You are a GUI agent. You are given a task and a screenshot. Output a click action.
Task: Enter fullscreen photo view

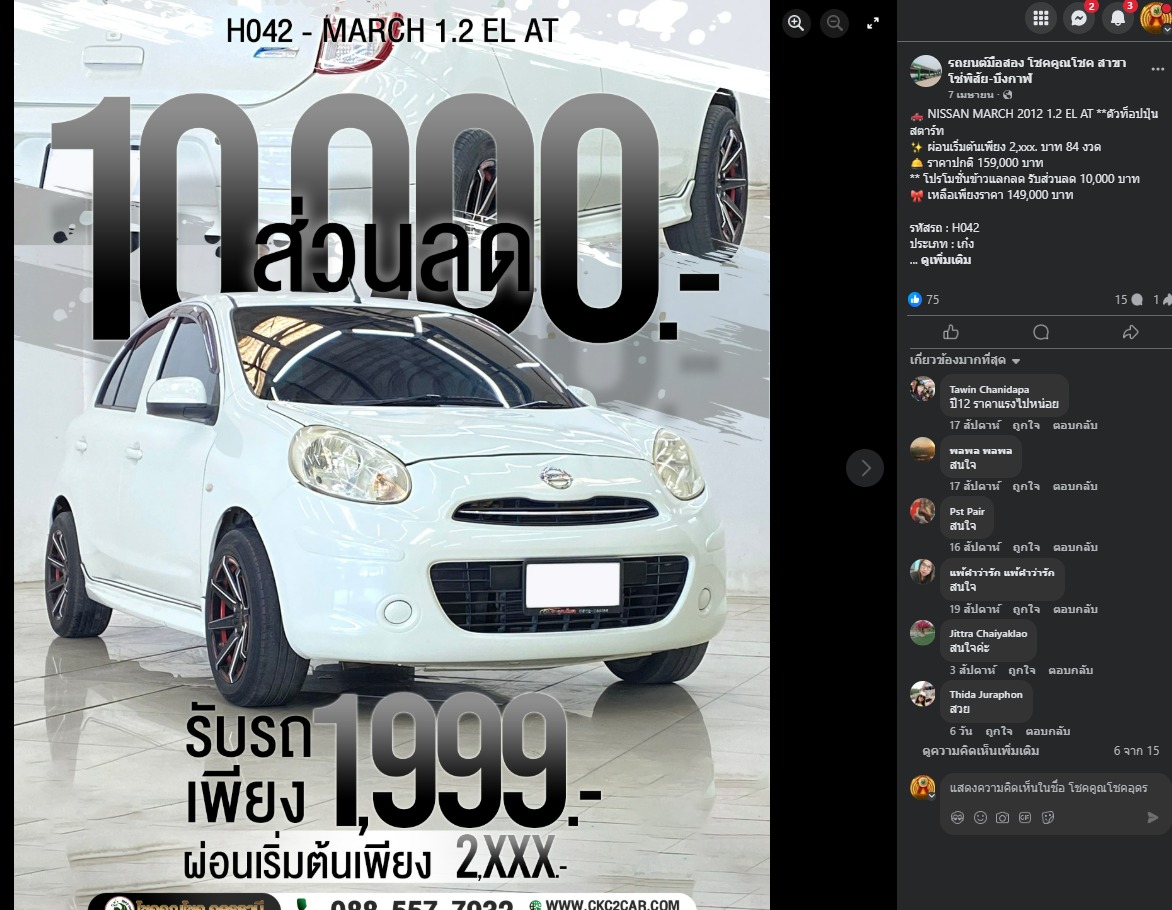point(872,23)
